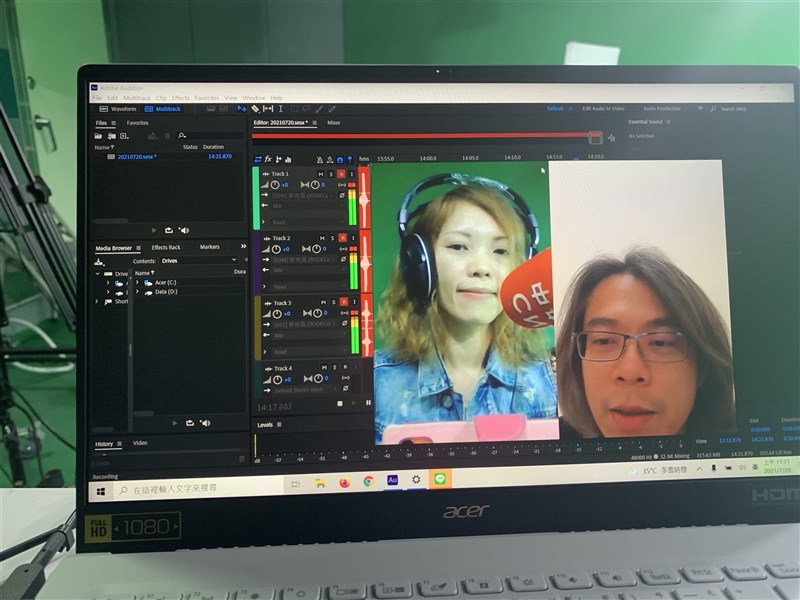This screenshot has width=800, height=600.
Task: Open Track 1 input device dropdown
Action: coord(303,195)
